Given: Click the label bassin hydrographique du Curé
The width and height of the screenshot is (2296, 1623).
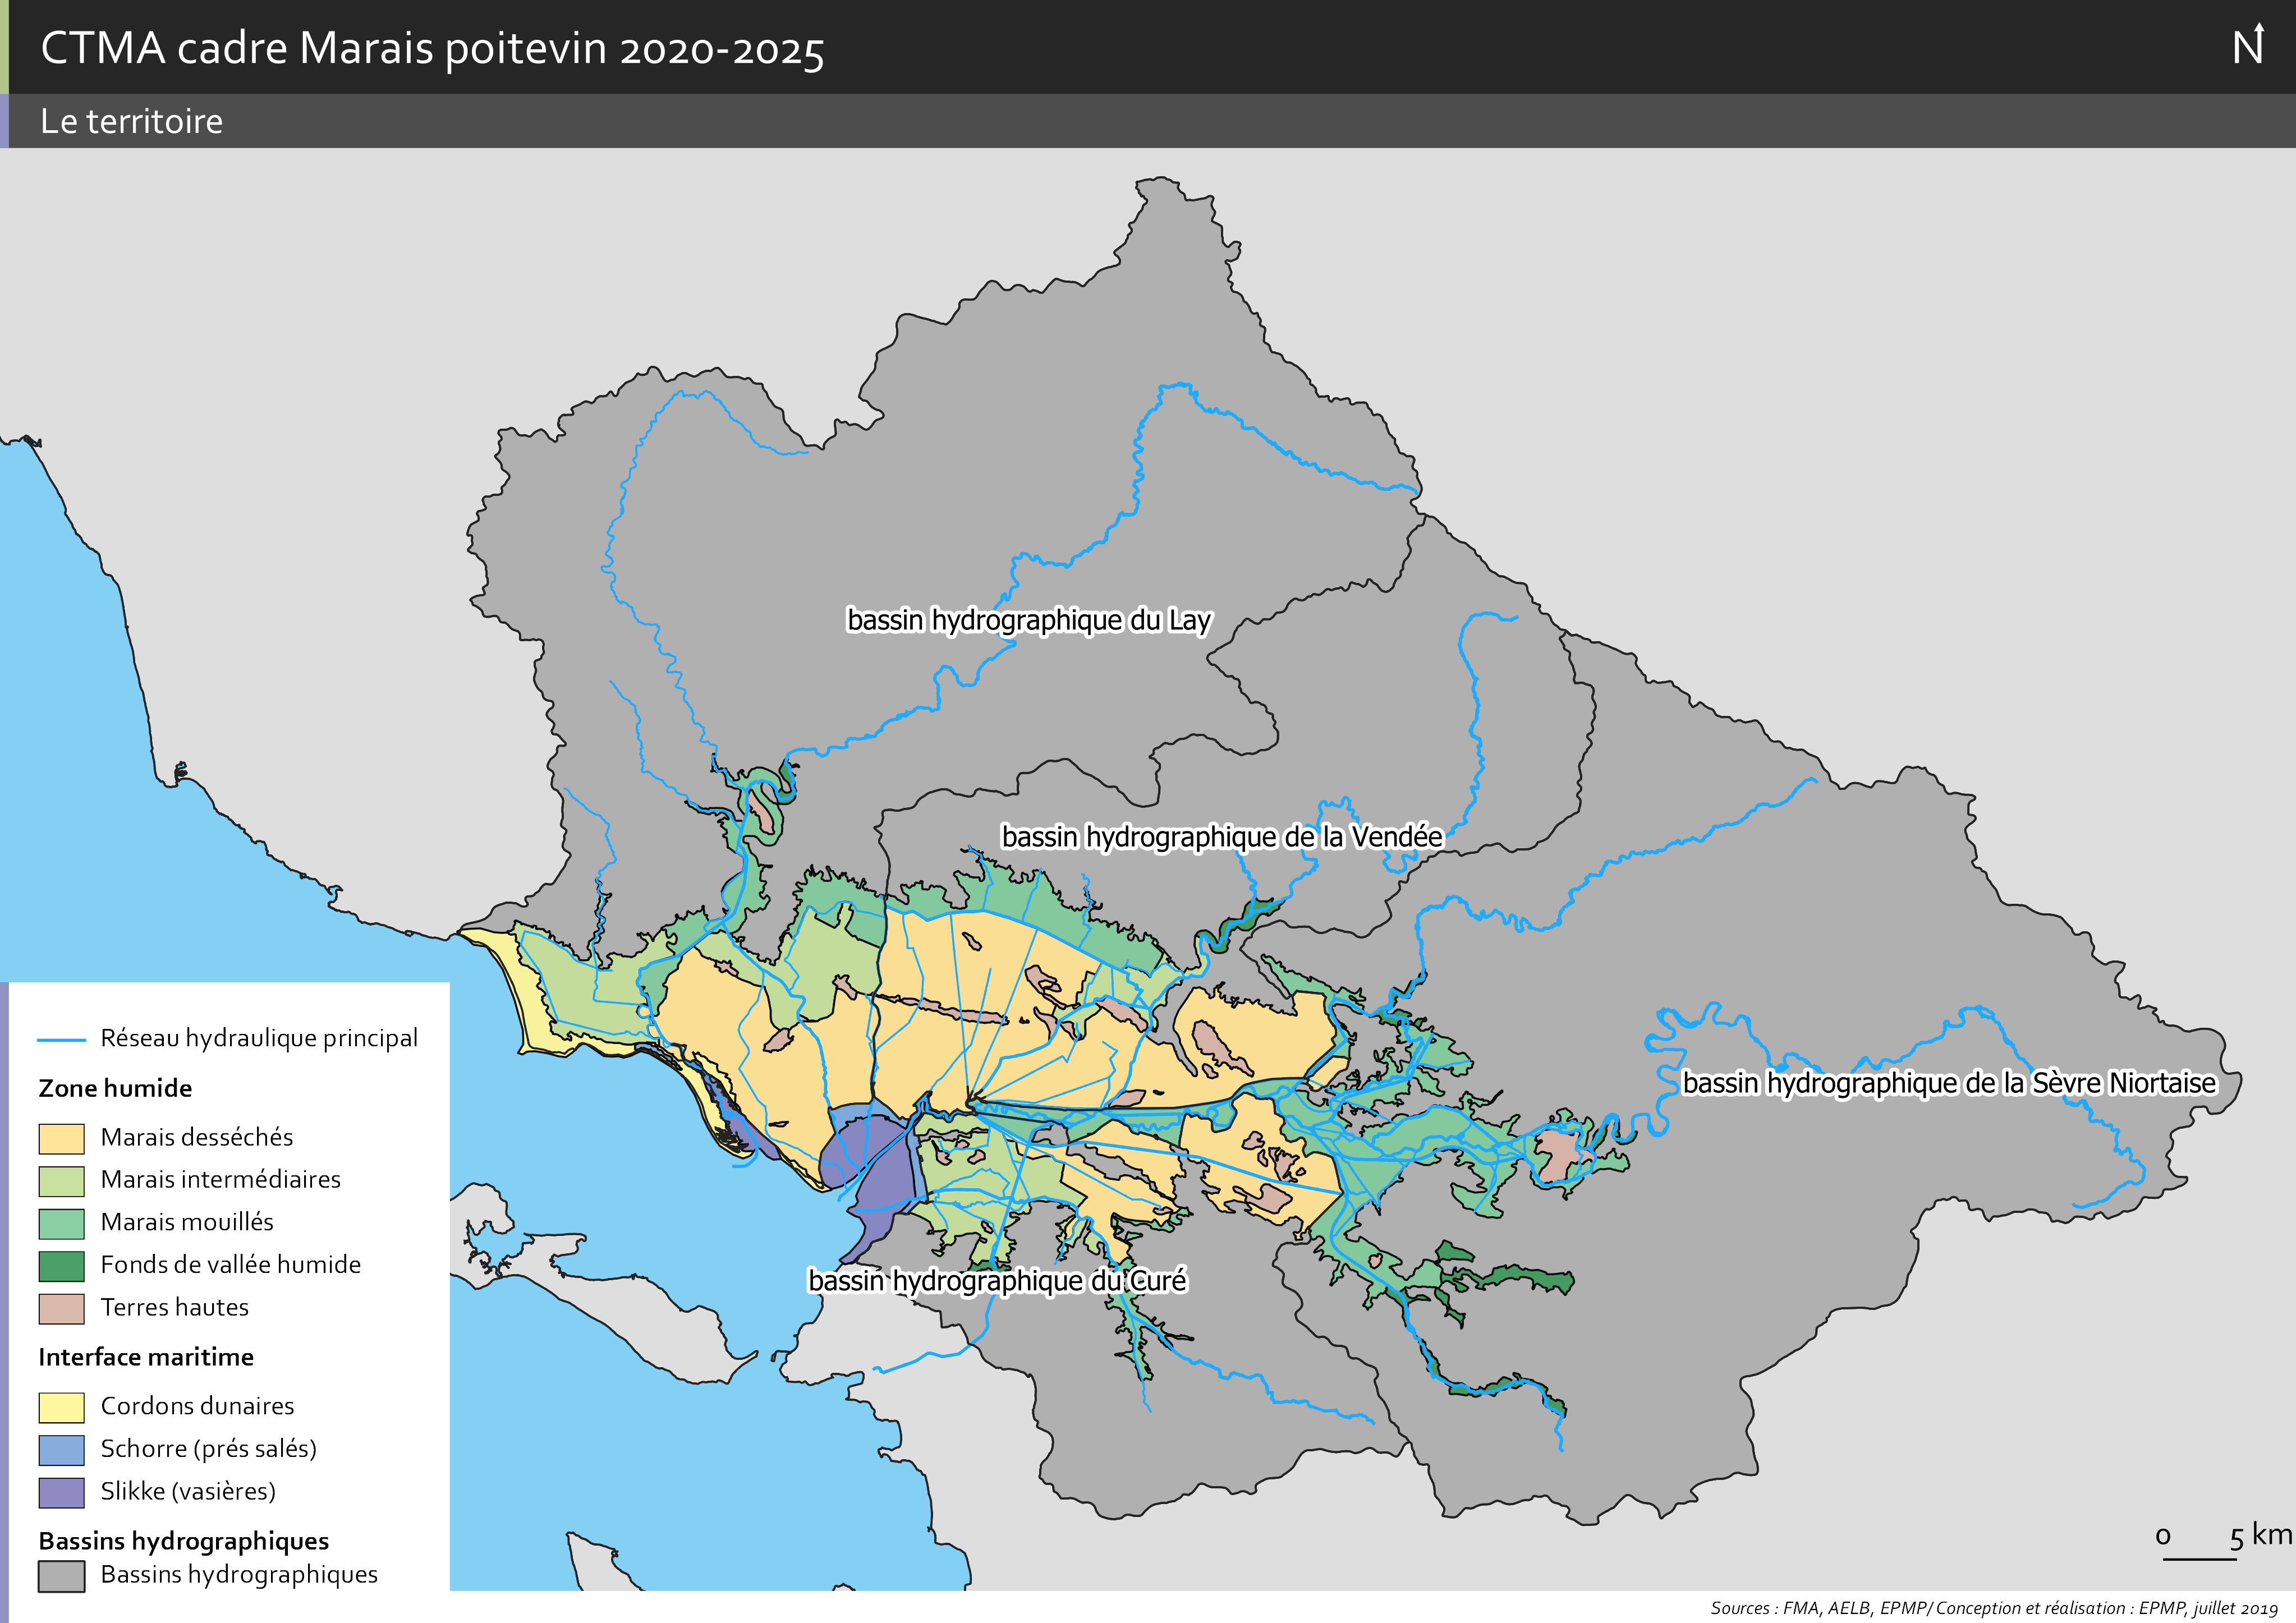Looking at the screenshot, I should tap(997, 1280).
